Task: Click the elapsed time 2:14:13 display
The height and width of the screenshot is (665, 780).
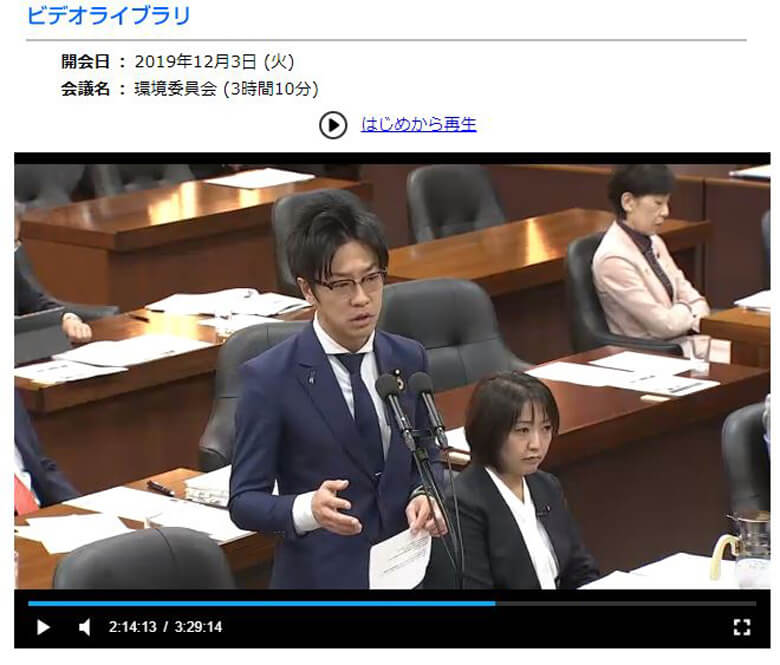Action: 132,627
